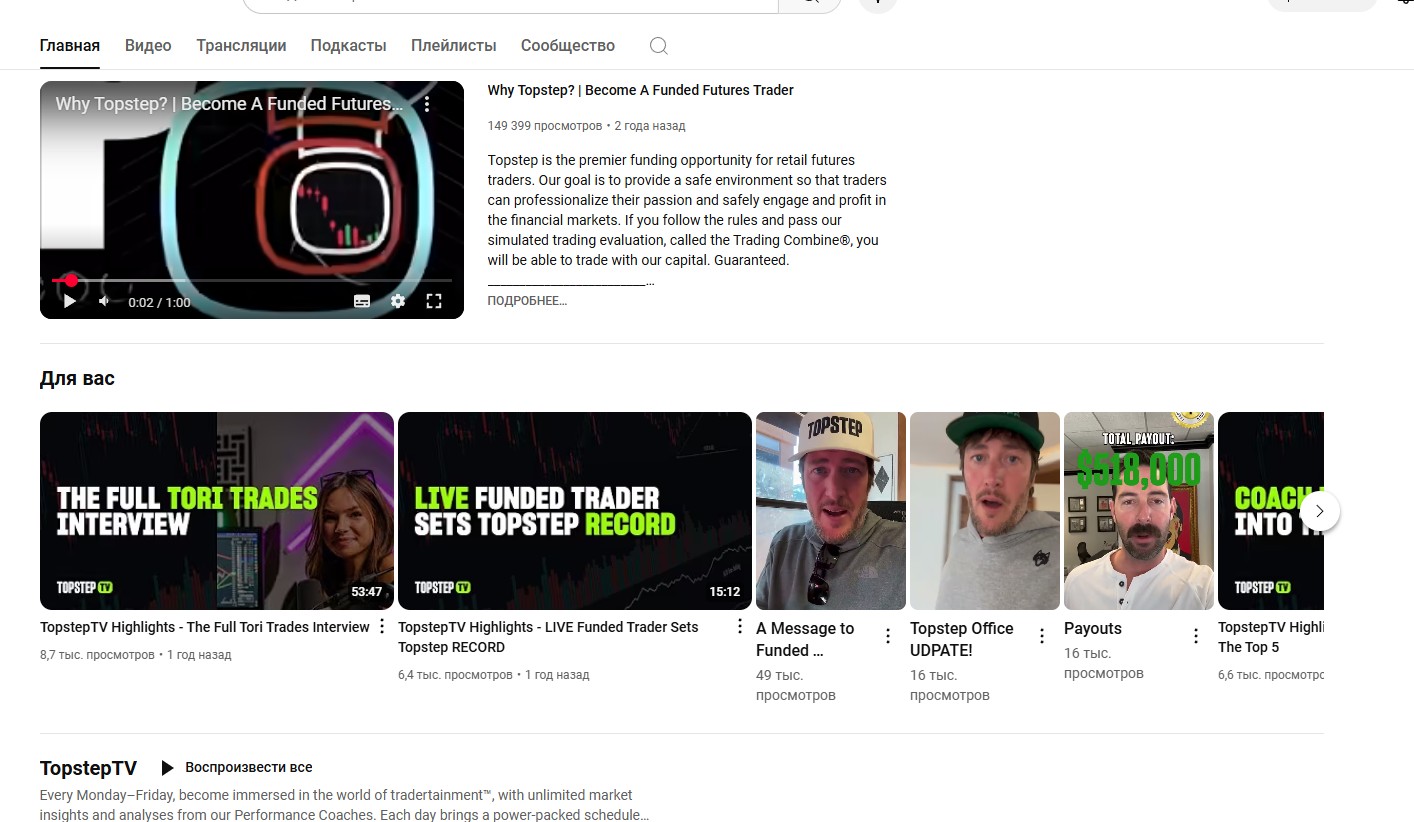Open options menu for LIVE Funded Trader video
The height and width of the screenshot is (822, 1414).
pyautogui.click(x=739, y=626)
